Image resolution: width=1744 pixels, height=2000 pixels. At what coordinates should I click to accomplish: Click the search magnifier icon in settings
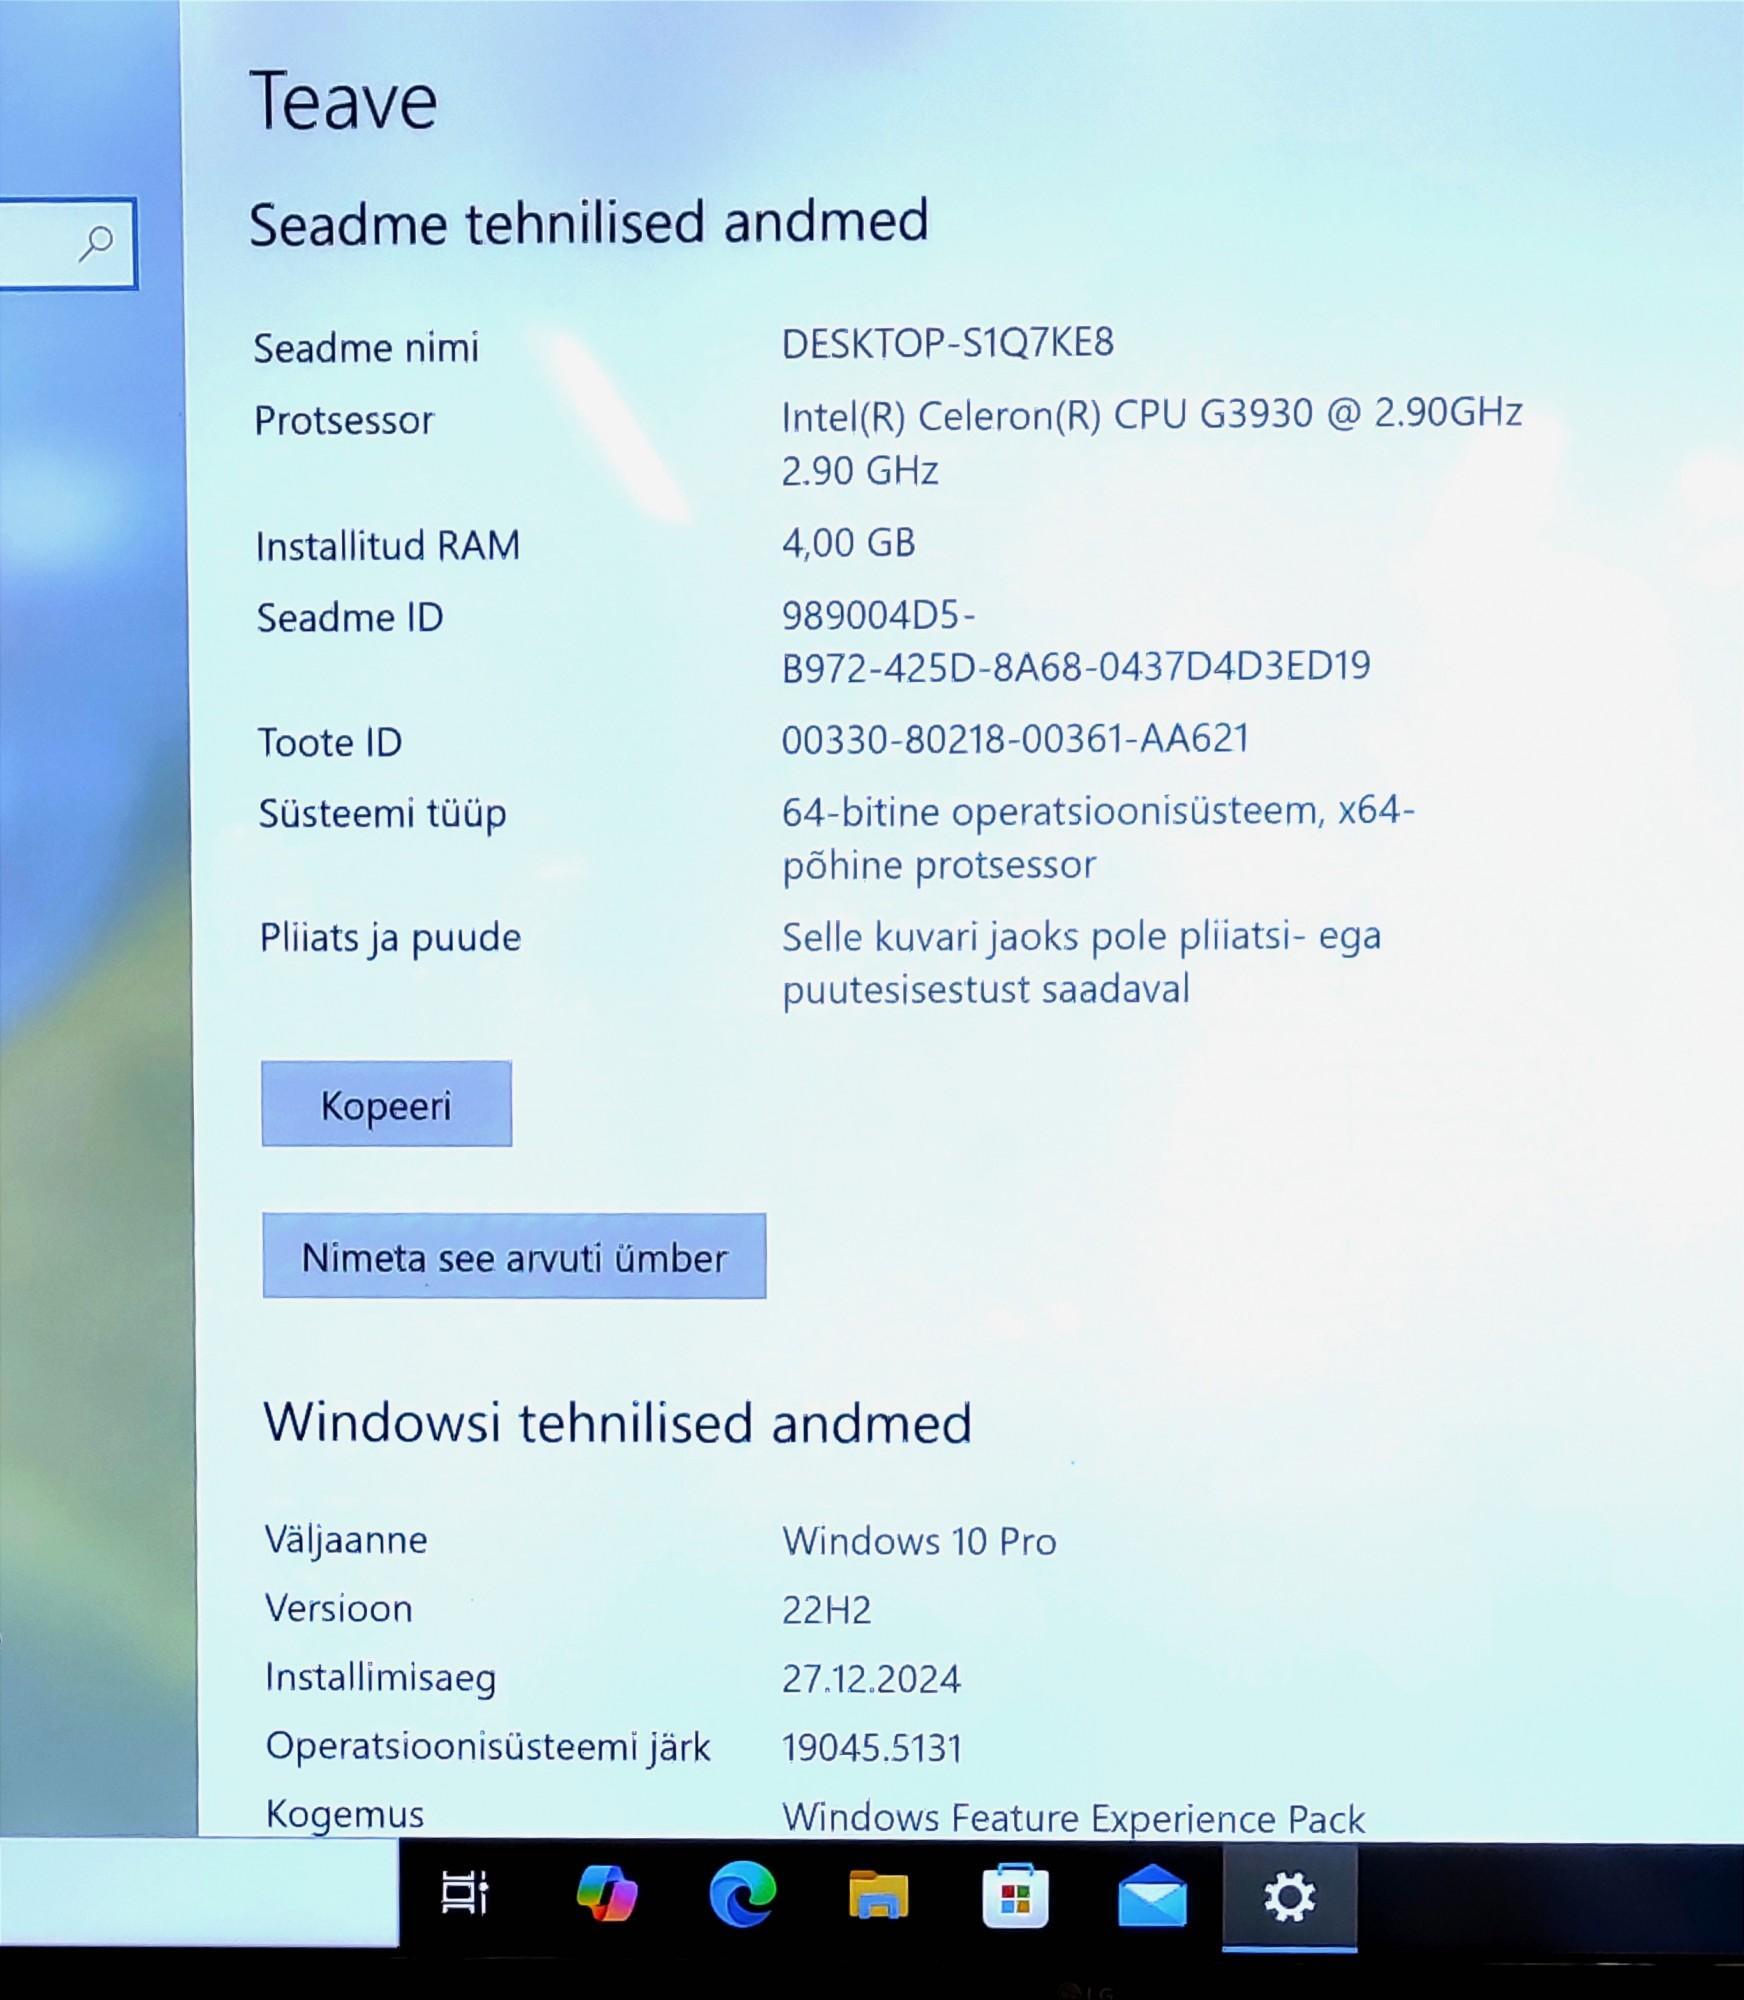point(97,243)
